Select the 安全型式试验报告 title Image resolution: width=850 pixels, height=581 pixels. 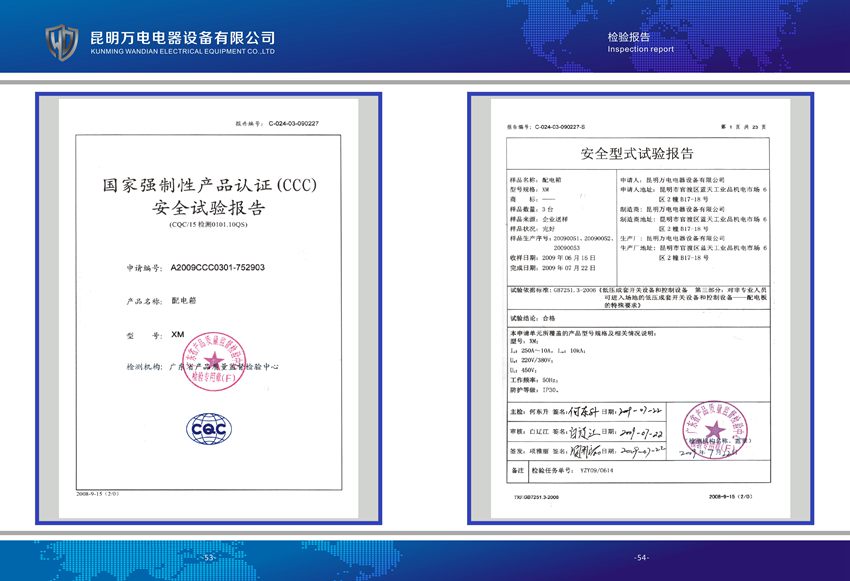(x=637, y=154)
